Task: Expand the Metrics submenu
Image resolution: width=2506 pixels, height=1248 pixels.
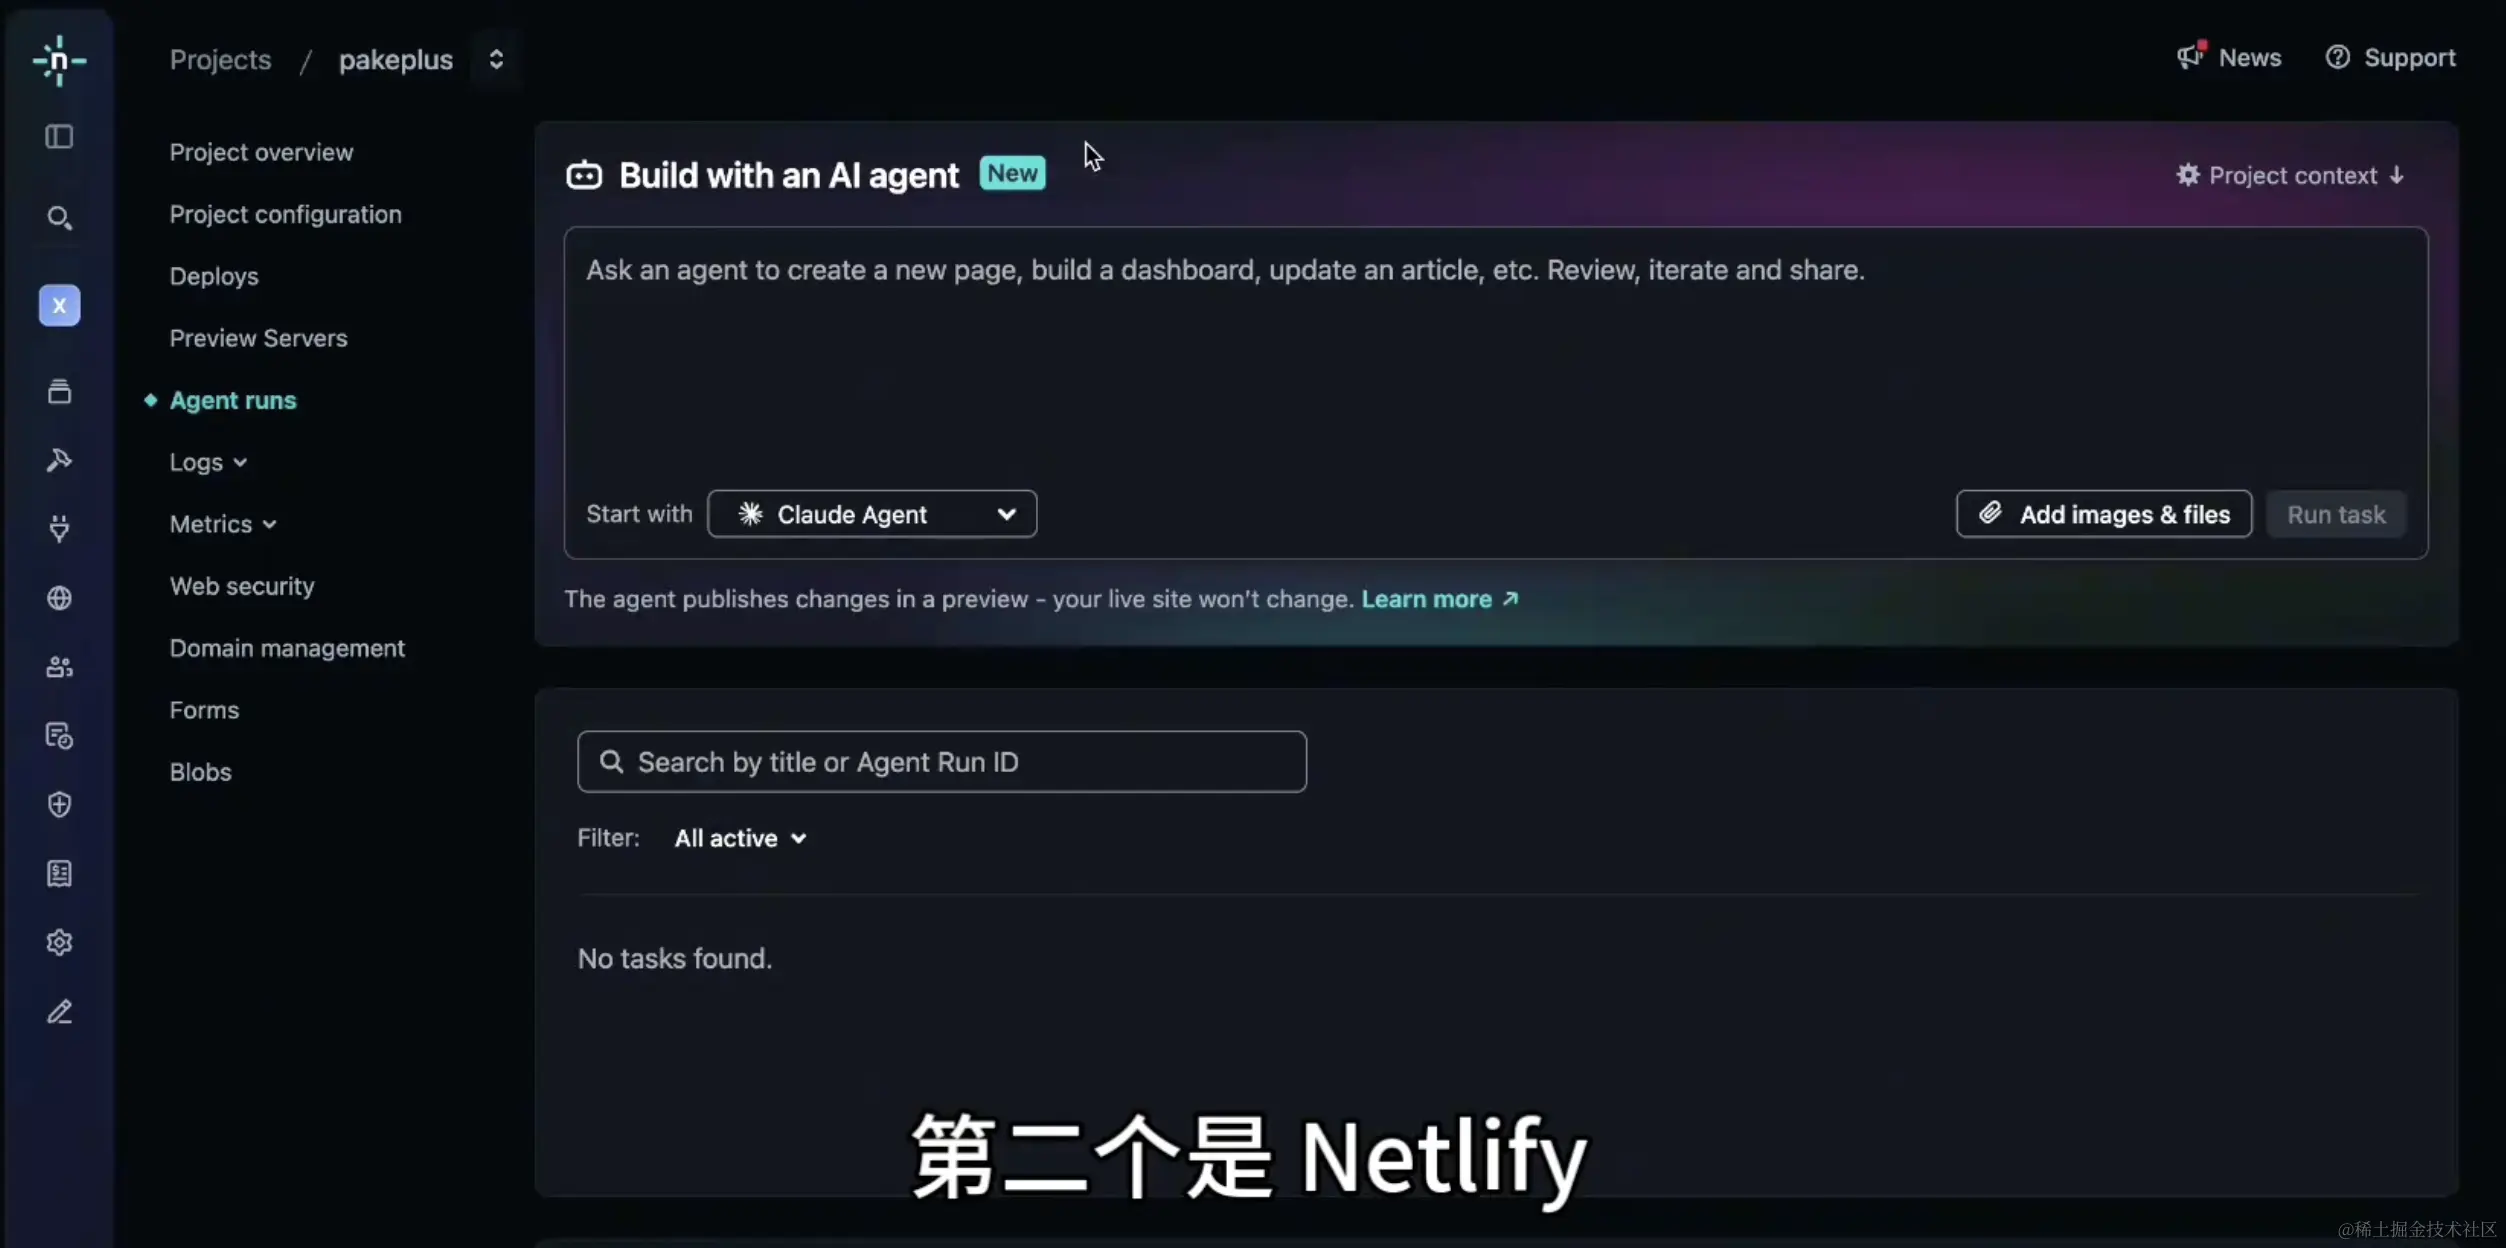Action: pyautogui.click(x=223, y=524)
